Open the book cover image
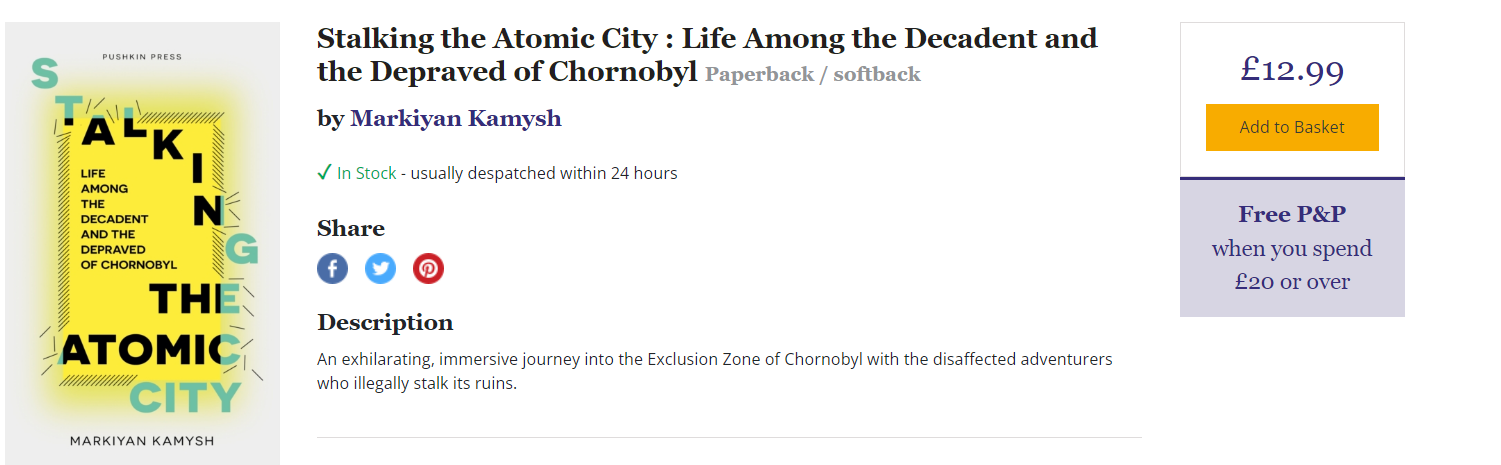The width and height of the screenshot is (1501, 465). [142, 244]
